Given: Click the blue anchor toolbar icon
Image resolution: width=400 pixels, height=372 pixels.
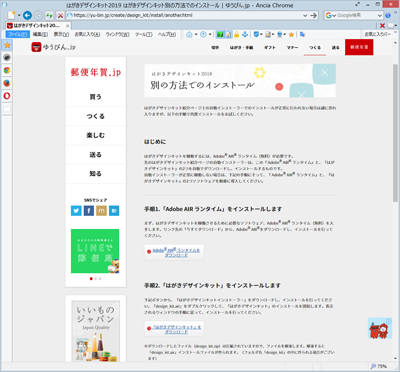Looking at the screenshot, I should 245,34.
